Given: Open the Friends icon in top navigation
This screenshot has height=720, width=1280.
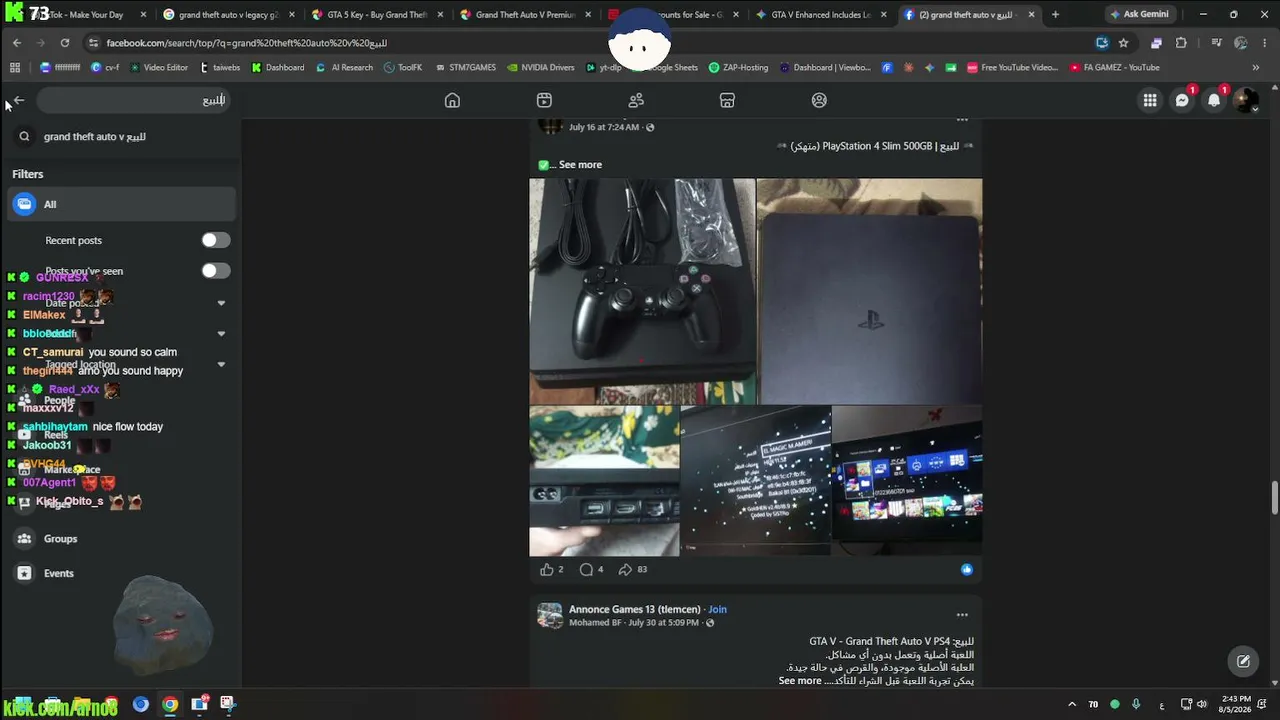Looking at the screenshot, I should pyautogui.click(x=636, y=100).
